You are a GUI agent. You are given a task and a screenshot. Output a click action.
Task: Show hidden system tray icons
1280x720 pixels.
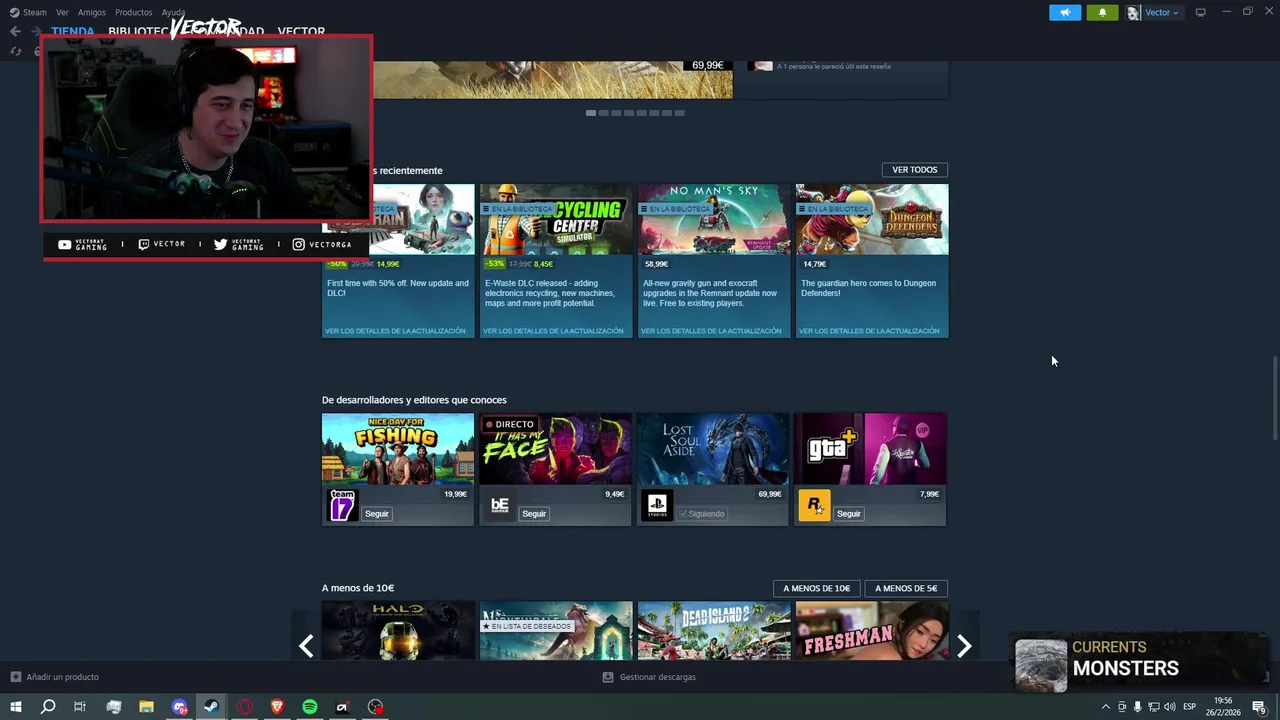pyautogui.click(x=1105, y=707)
